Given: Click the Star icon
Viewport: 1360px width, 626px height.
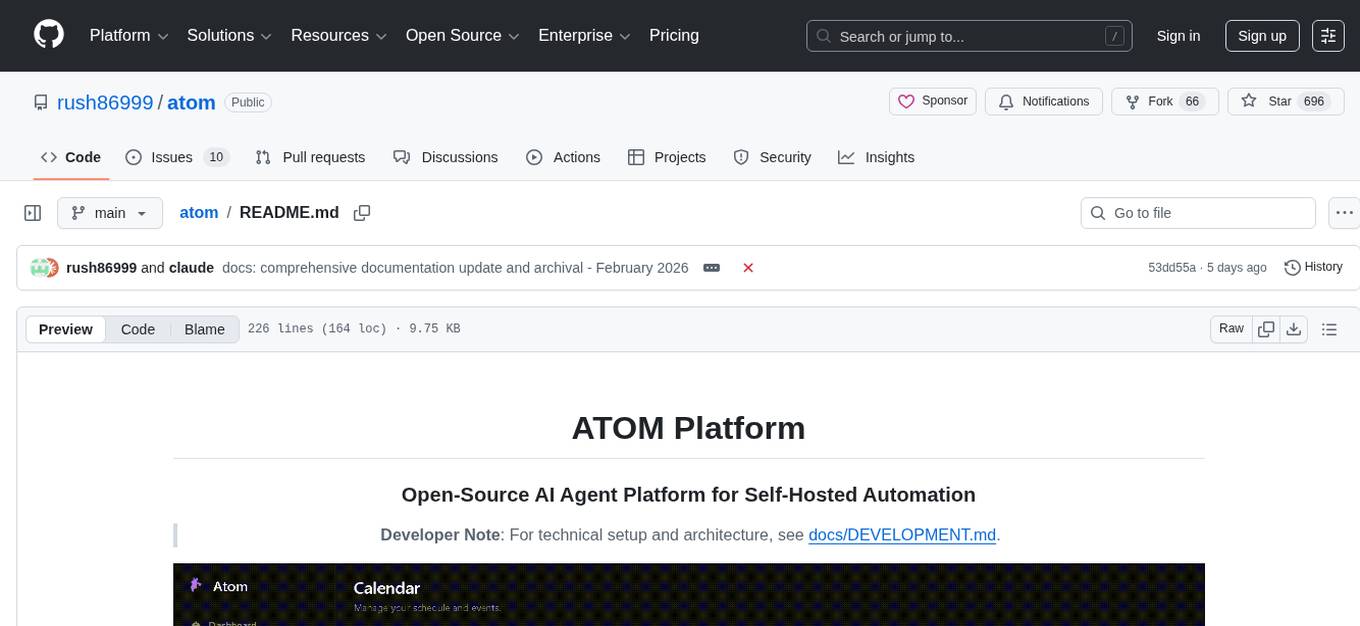Looking at the screenshot, I should tap(1248, 101).
